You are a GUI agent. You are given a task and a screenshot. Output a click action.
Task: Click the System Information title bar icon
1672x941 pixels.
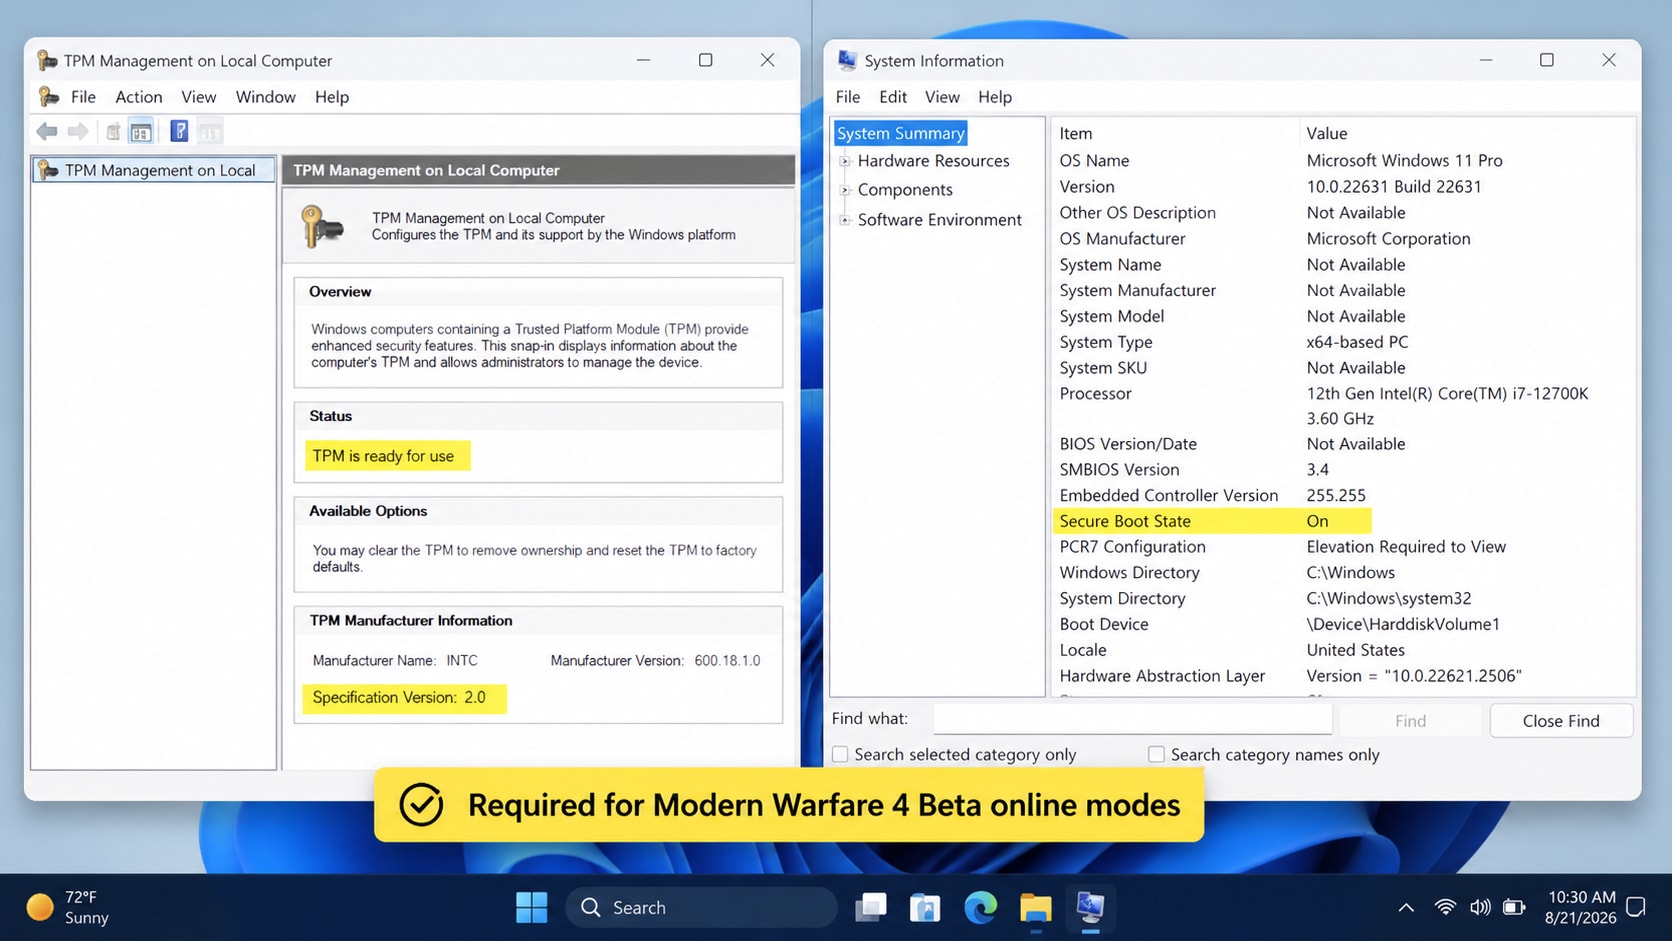pyautogui.click(x=847, y=60)
